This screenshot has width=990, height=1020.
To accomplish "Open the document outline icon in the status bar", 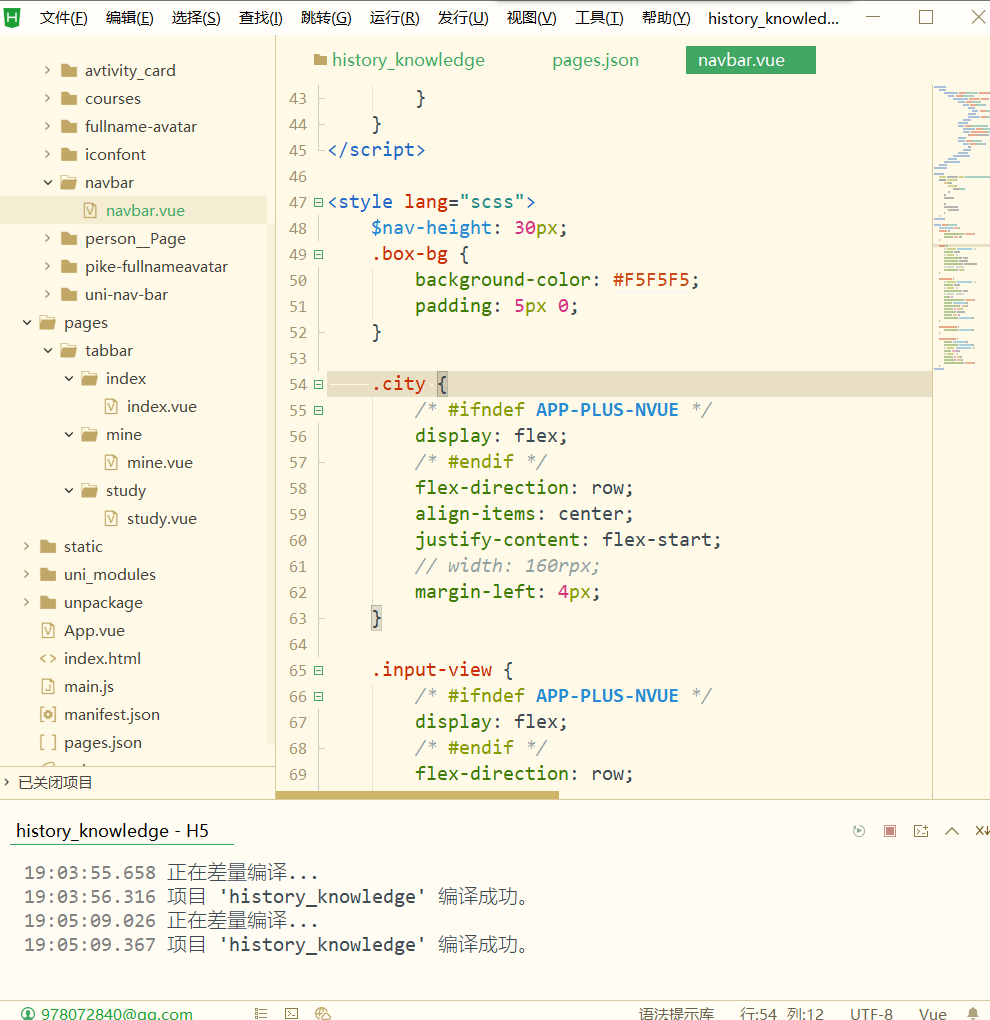I will (x=261, y=1013).
